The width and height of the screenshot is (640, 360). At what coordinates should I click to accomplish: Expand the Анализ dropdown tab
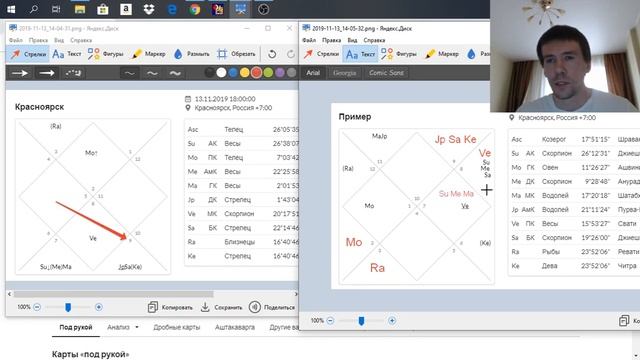122,327
